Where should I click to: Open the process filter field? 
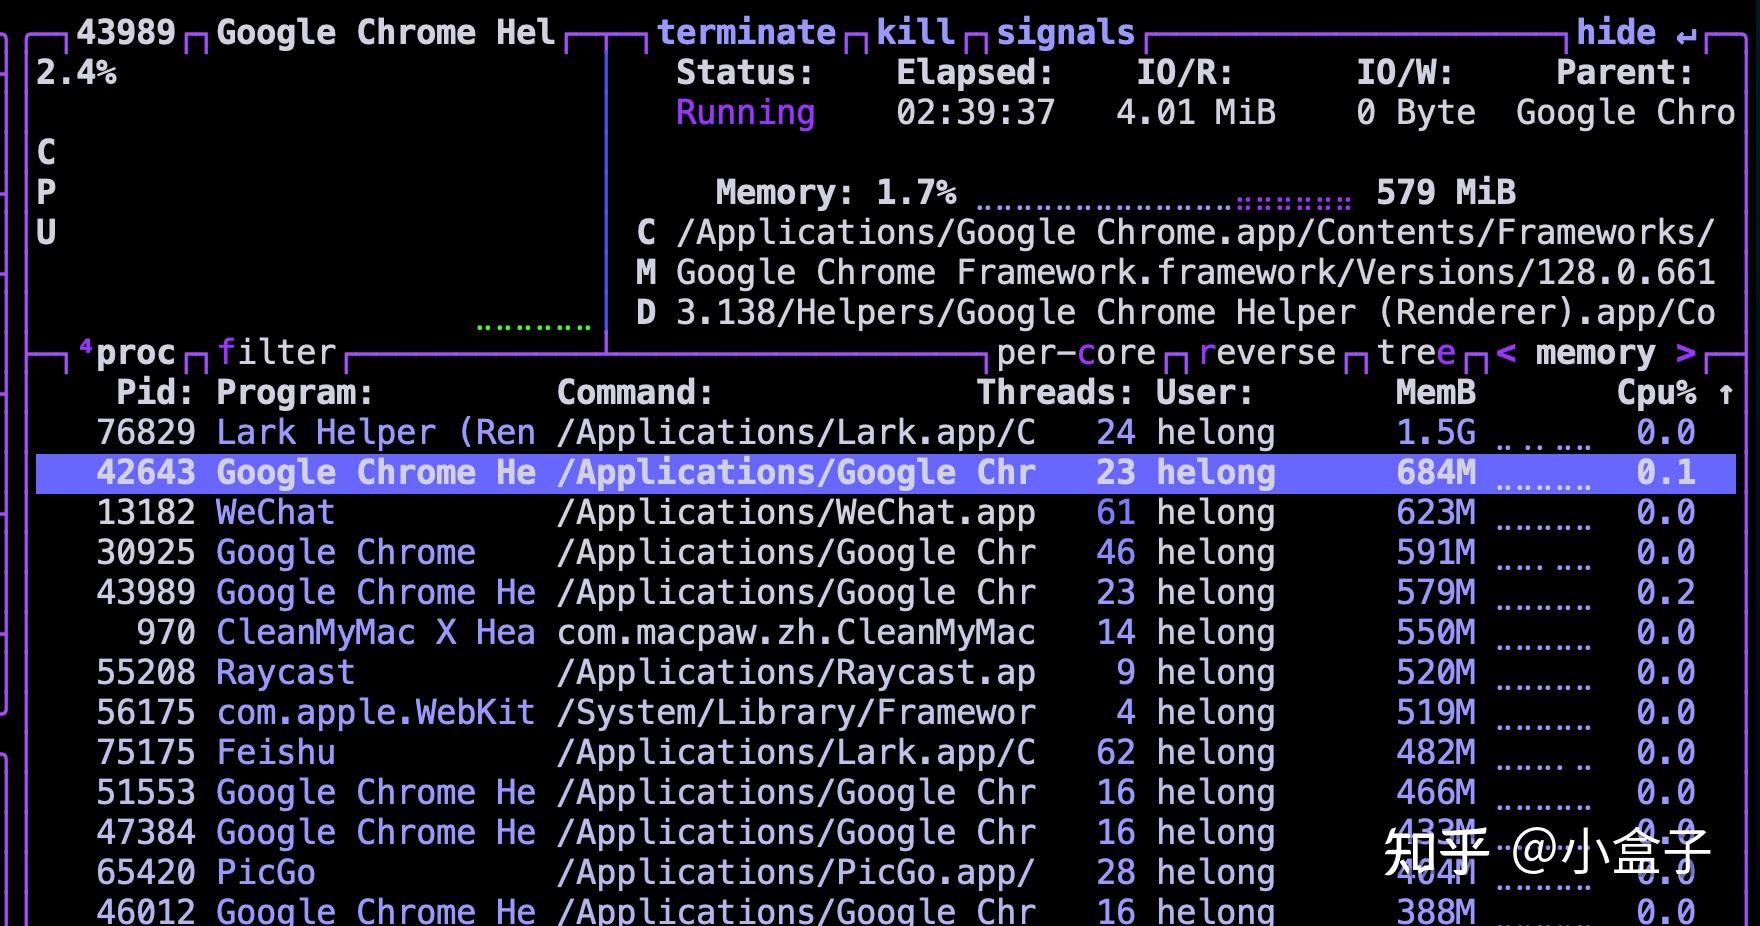[x=276, y=352]
